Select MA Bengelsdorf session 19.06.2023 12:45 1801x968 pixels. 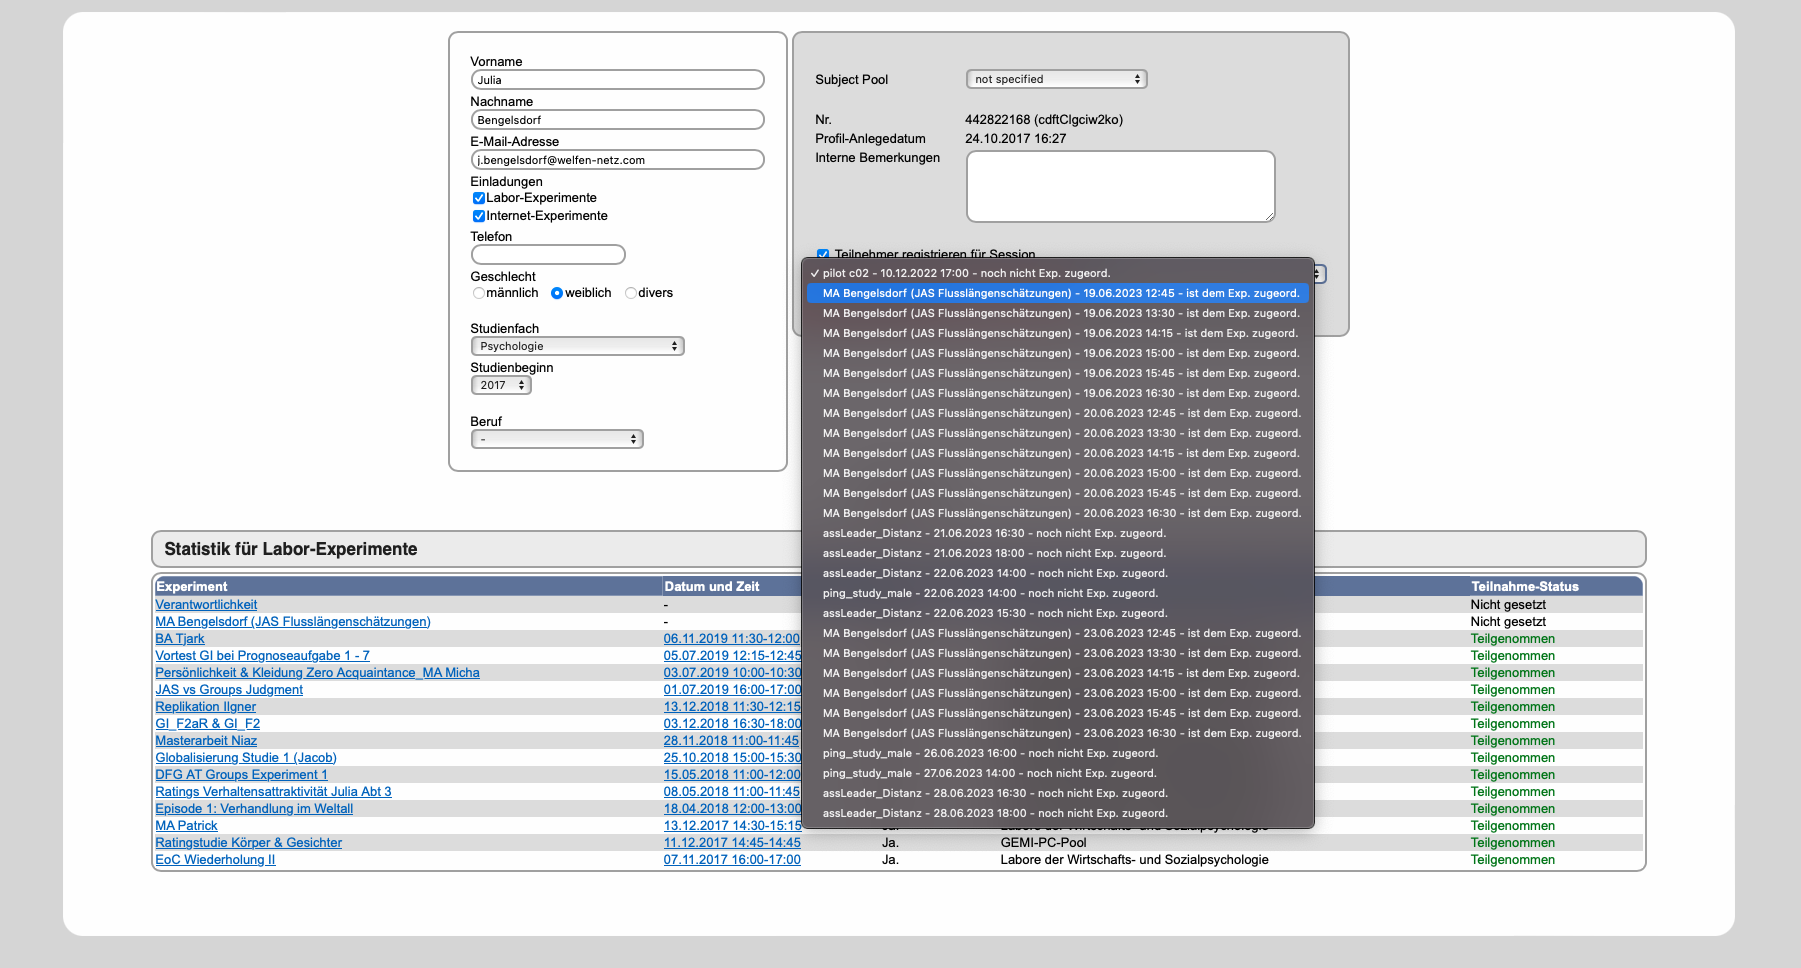[1060, 293]
